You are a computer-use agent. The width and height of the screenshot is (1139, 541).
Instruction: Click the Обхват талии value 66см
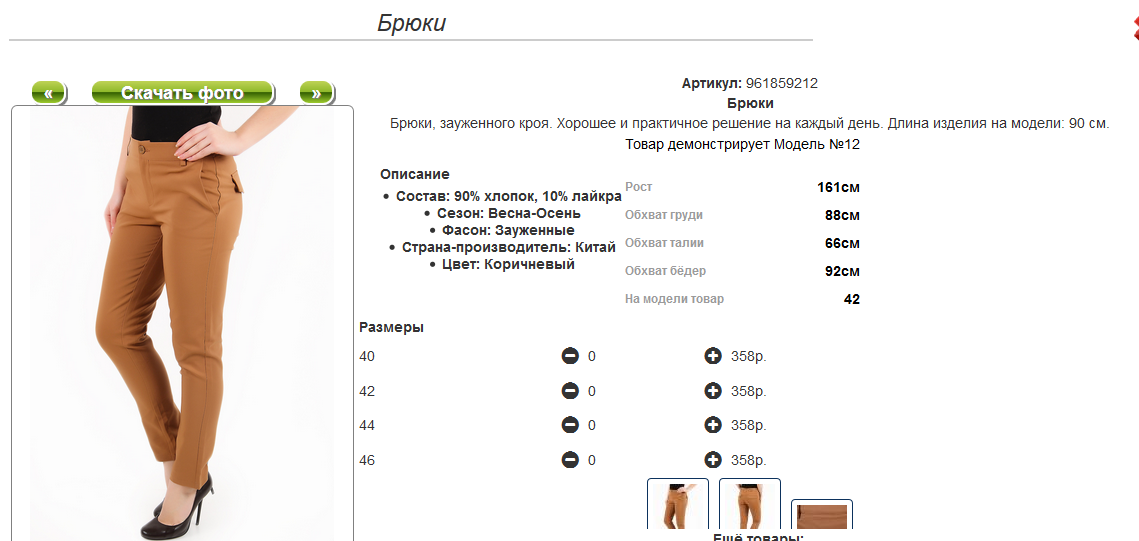tap(842, 243)
